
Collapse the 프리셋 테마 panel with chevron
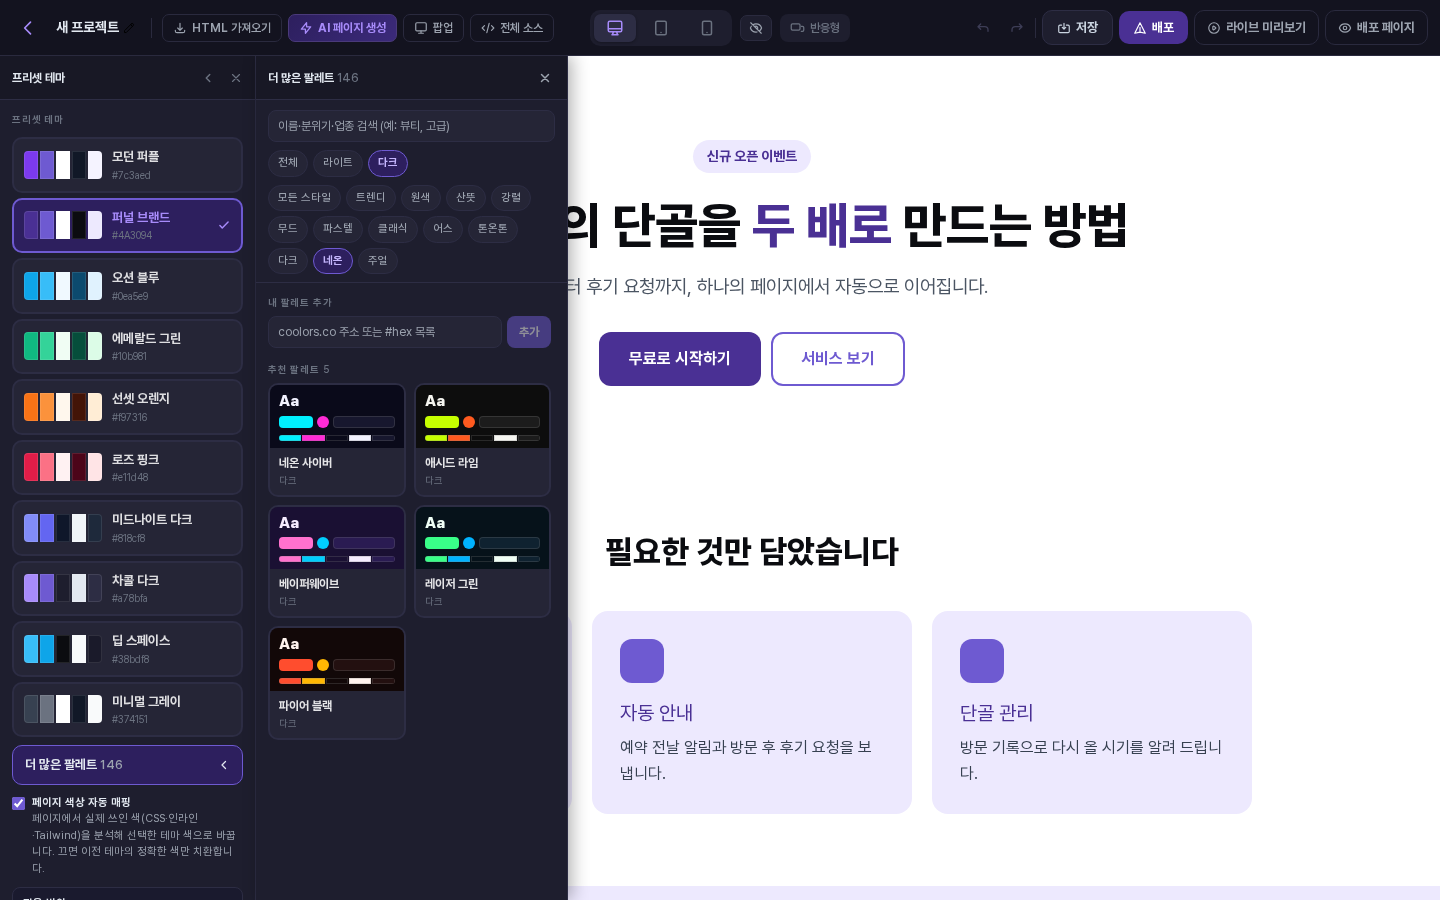(x=208, y=78)
